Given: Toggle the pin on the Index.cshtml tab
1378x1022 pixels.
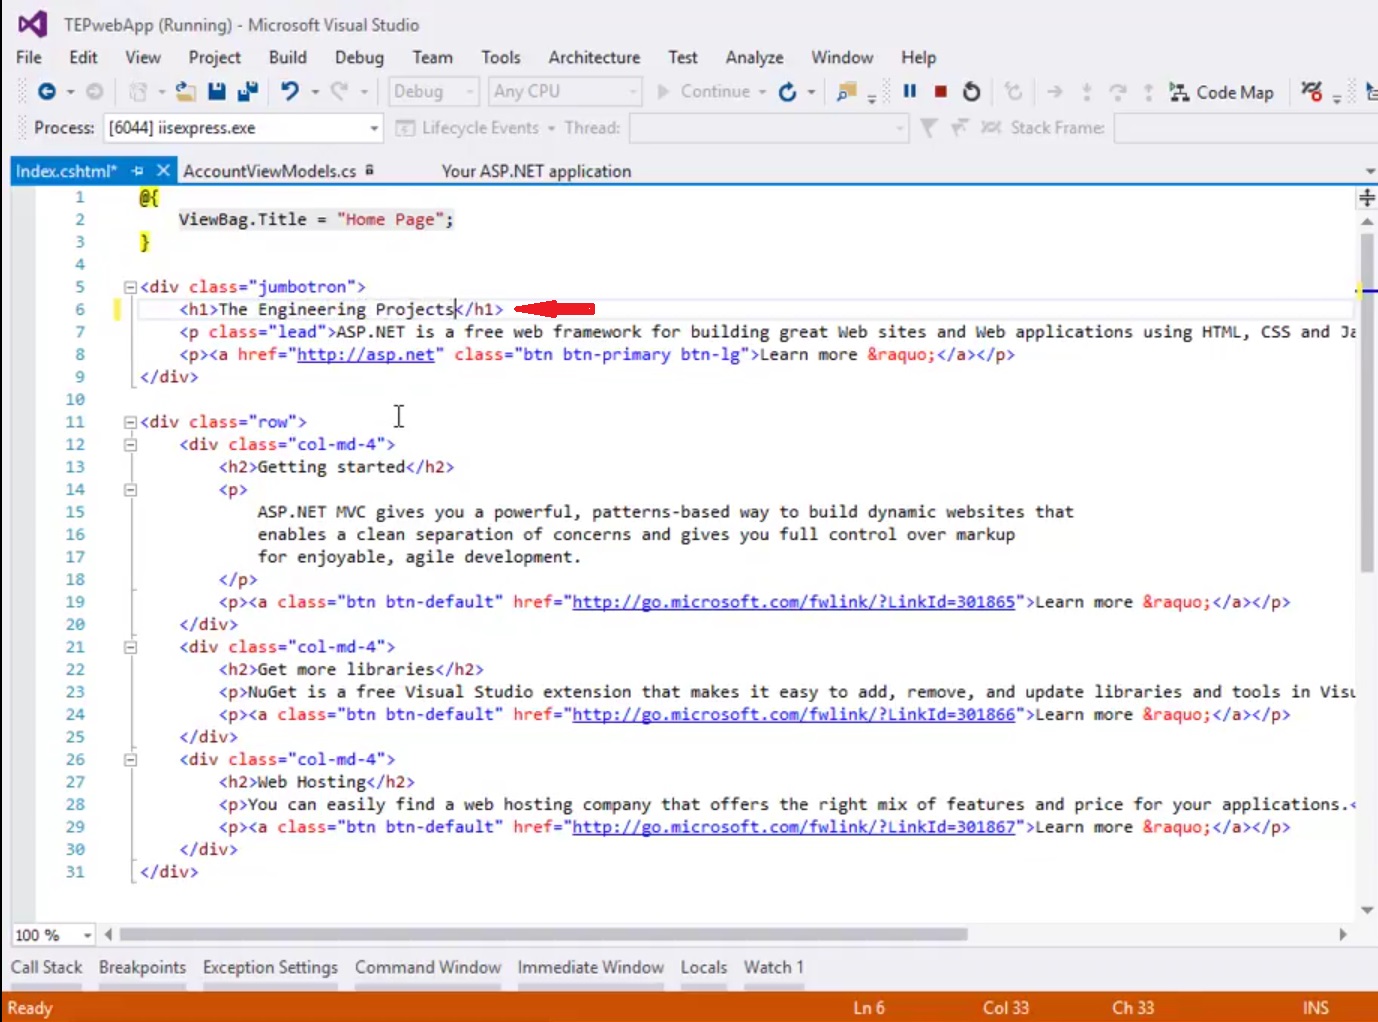Looking at the screenshot, I should click(138, 171).
